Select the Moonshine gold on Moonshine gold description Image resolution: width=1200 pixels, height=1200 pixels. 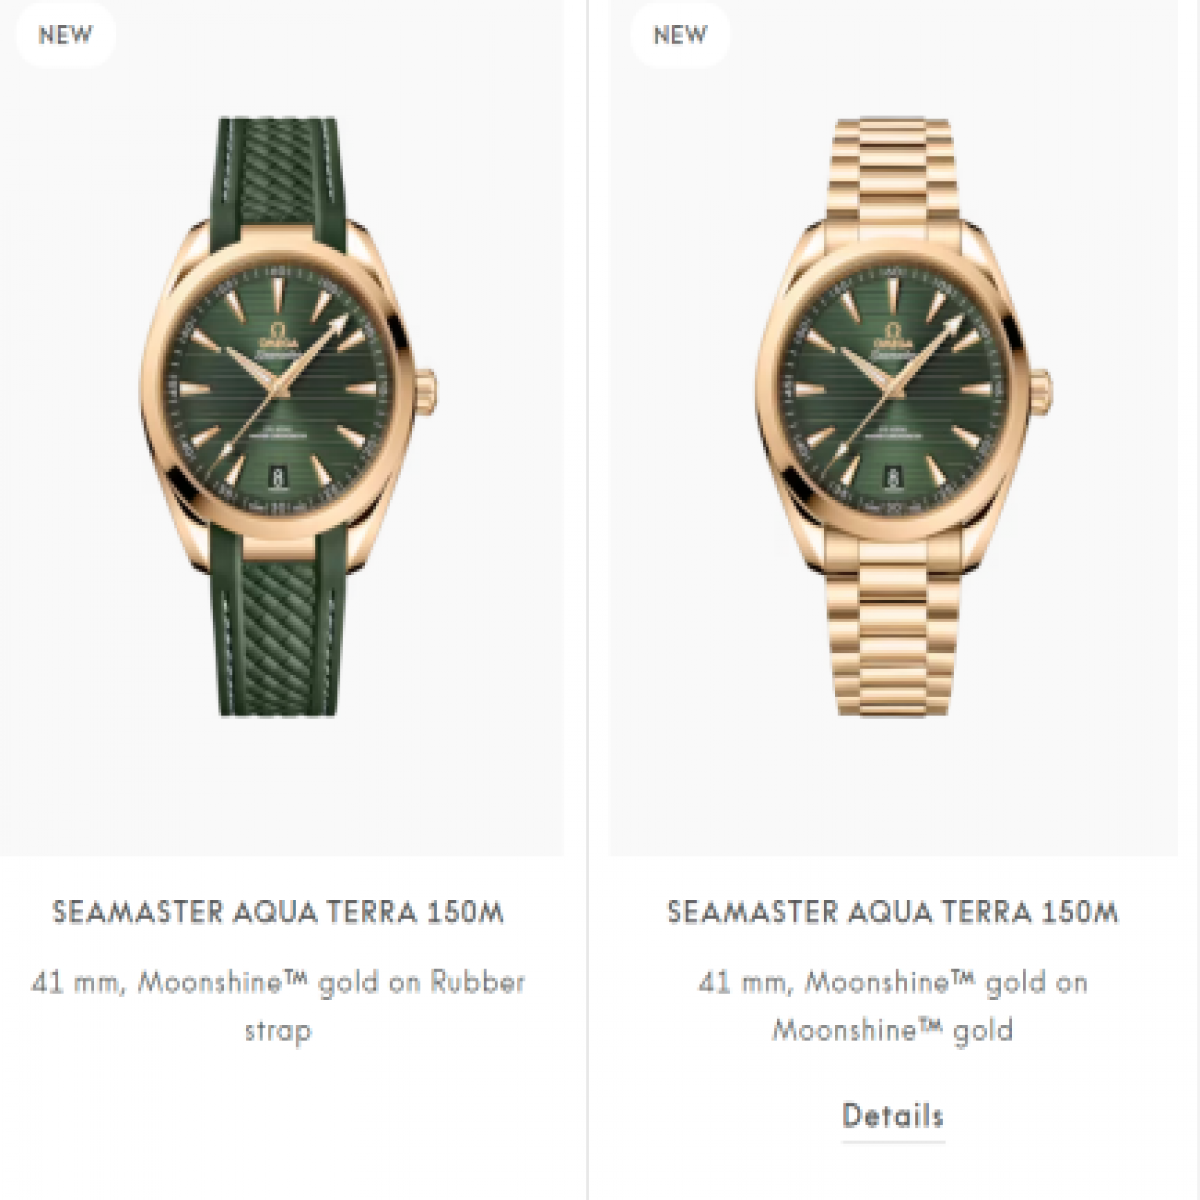(893, 1006)
